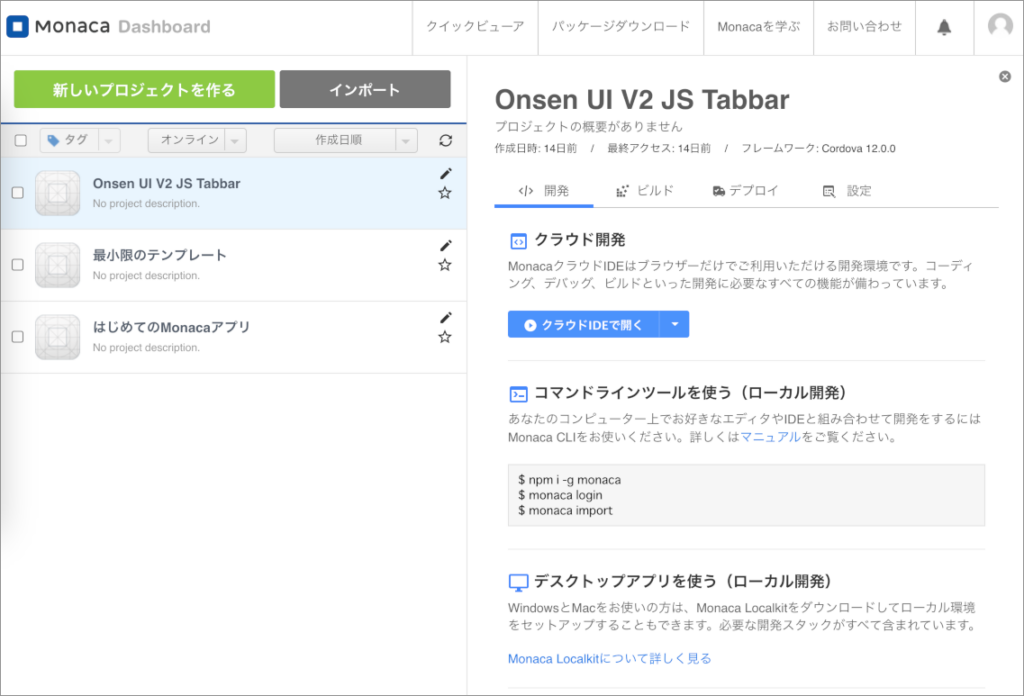This screenshot has width=1024, height=696.
Task: Click the notification bell icon
Action: [x=944, y=28]
